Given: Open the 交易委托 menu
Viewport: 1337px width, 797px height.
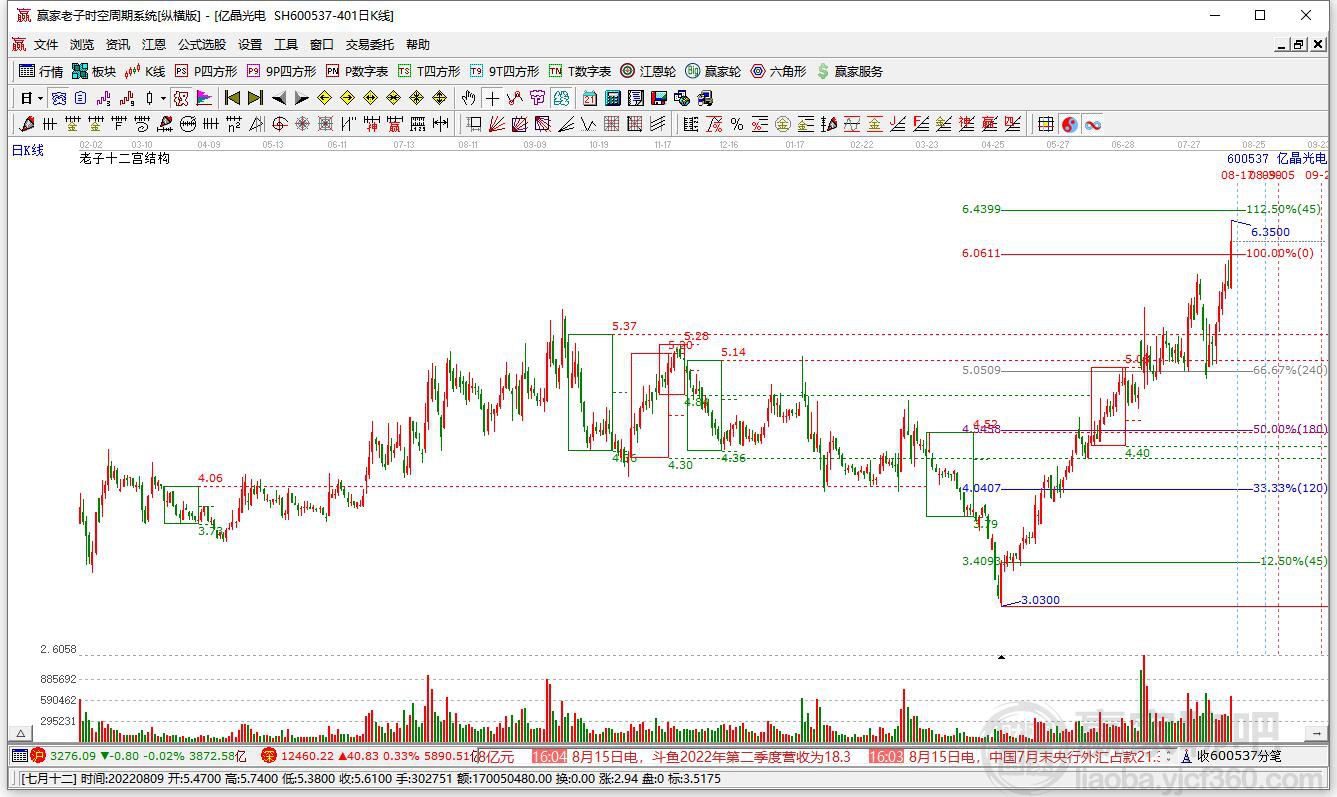Looking at the screenshot, I should point(370,45).
